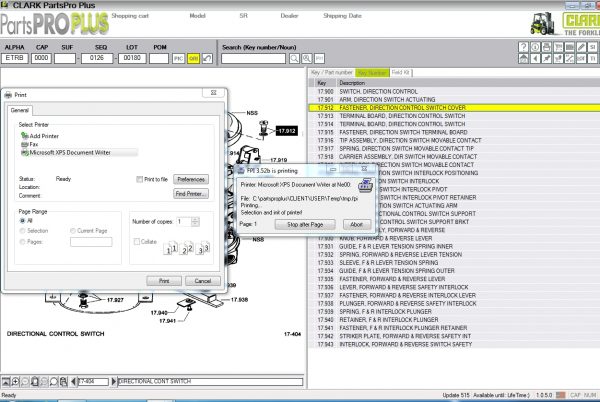Screen dimensions: 600x402
Task: Open the shopping cart toolbar icon
Action: tap(558, 47)
